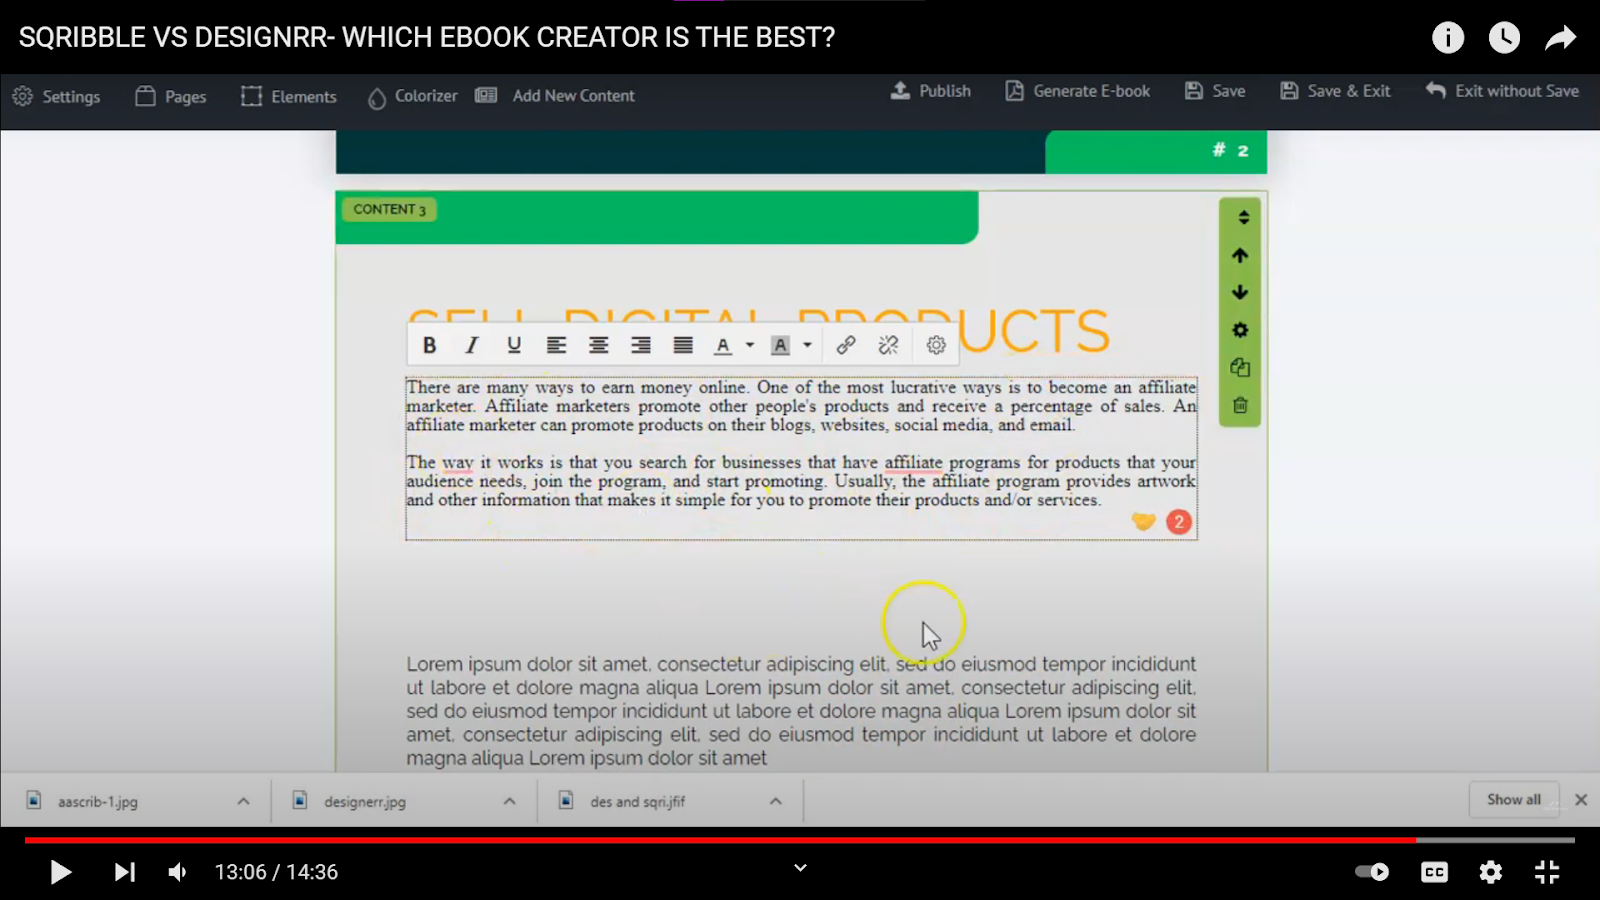Open options for aascrib-1.jpg download

click(x=243, y=801)
